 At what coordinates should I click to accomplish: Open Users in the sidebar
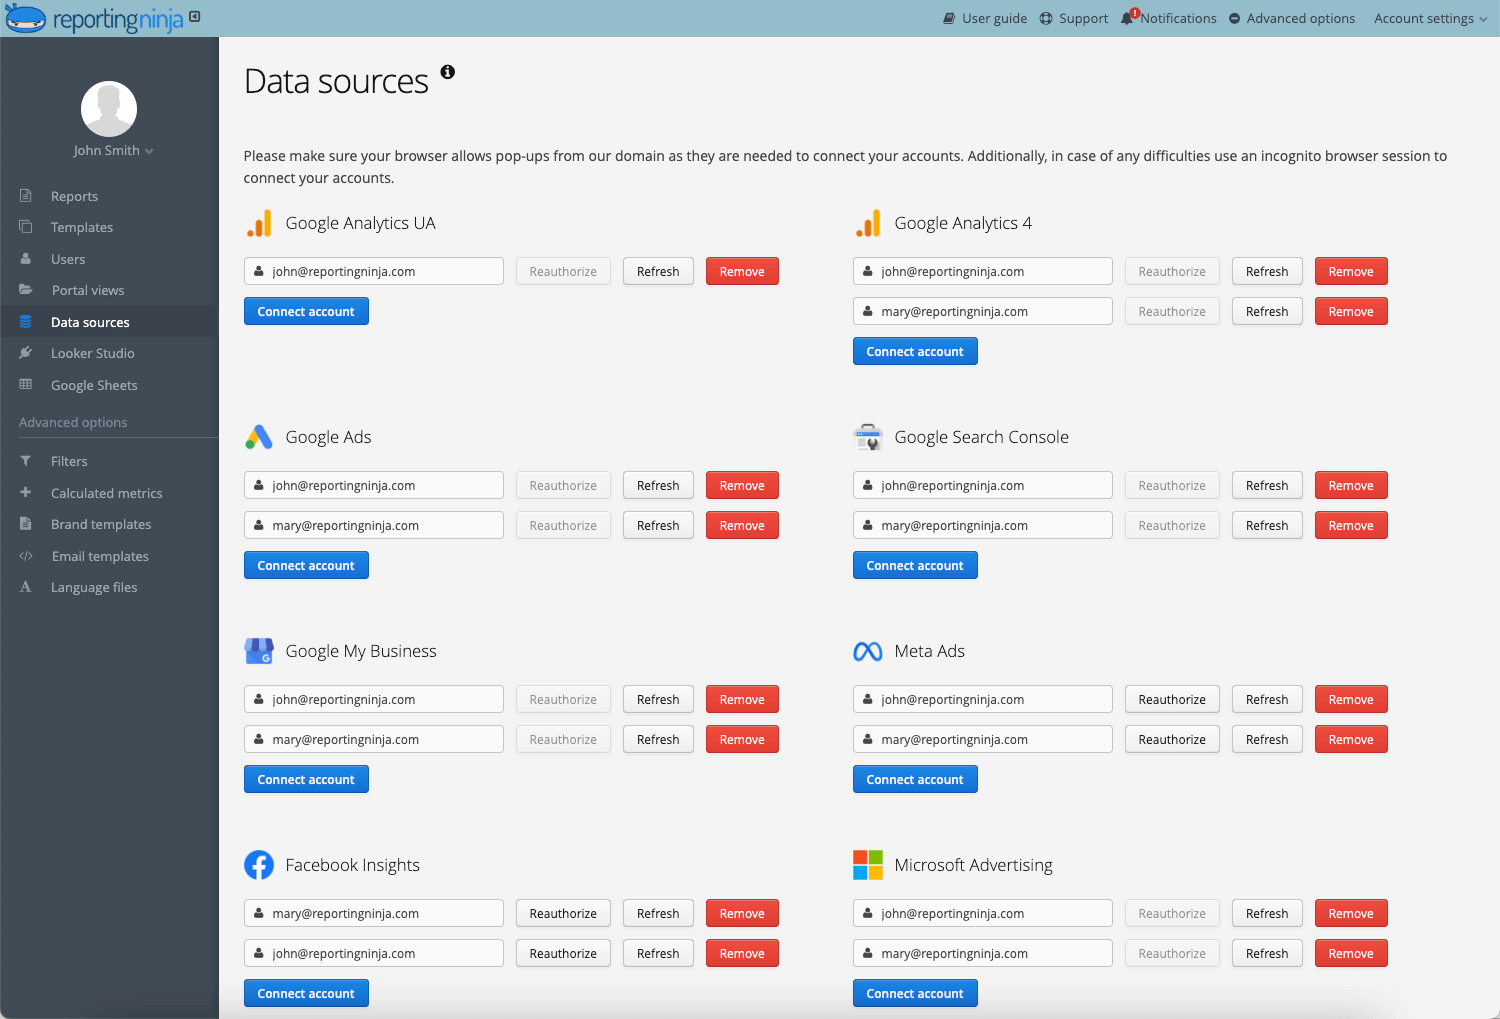tap(68, 259)
